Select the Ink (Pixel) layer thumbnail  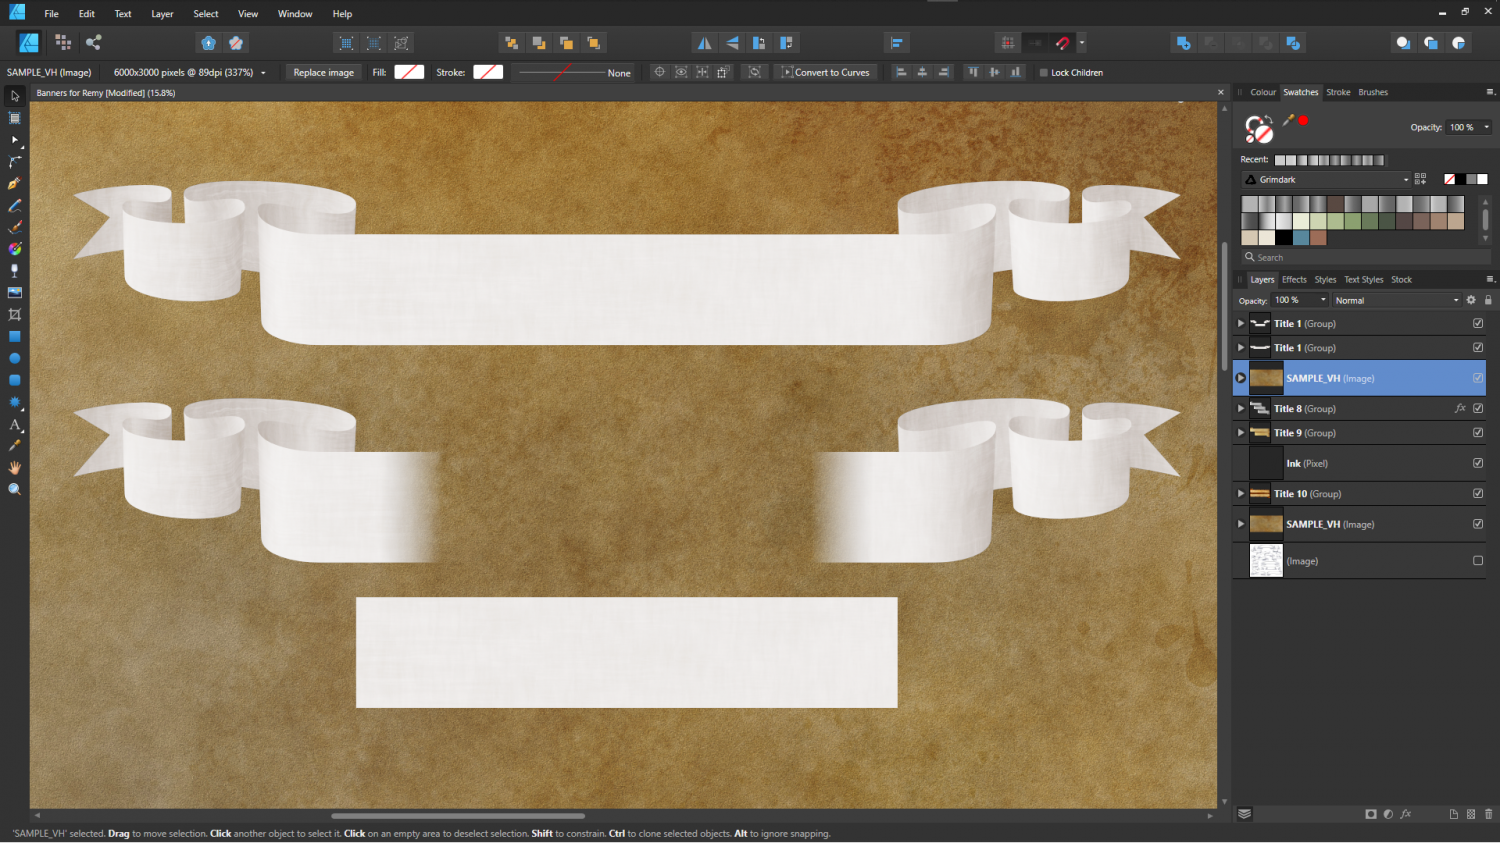pyautogui.click(x=1266, y=463)
